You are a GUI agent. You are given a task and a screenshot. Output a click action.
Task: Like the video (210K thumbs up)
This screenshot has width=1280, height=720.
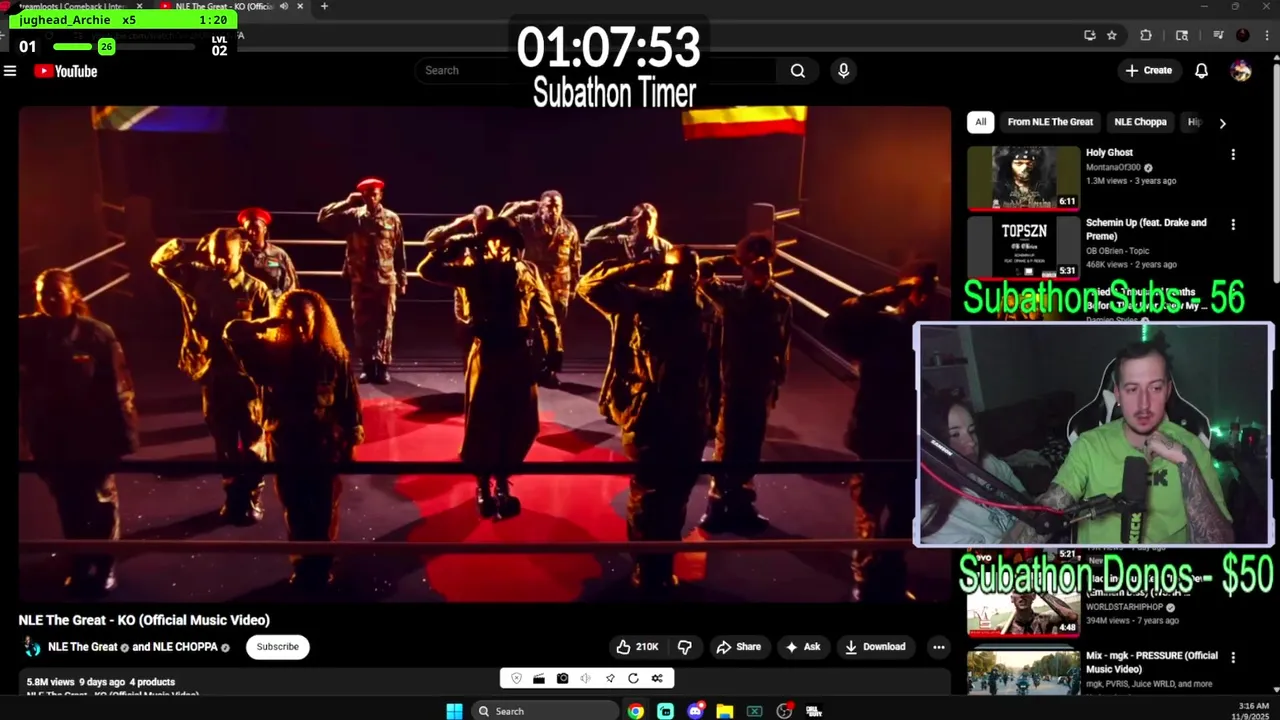(637, 647)
